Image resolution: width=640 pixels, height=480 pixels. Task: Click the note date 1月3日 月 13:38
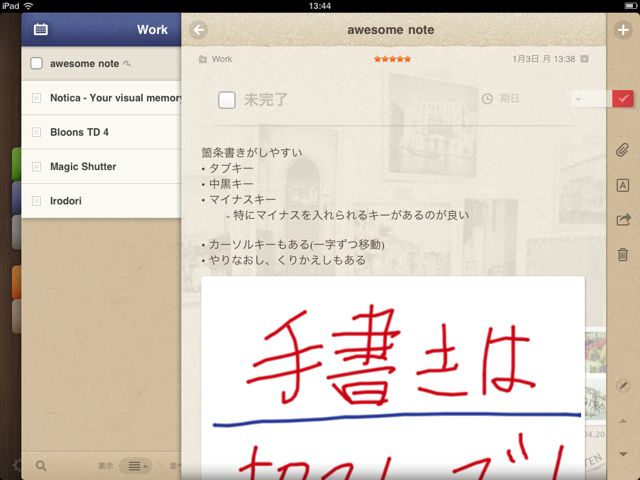click(544, 59)
